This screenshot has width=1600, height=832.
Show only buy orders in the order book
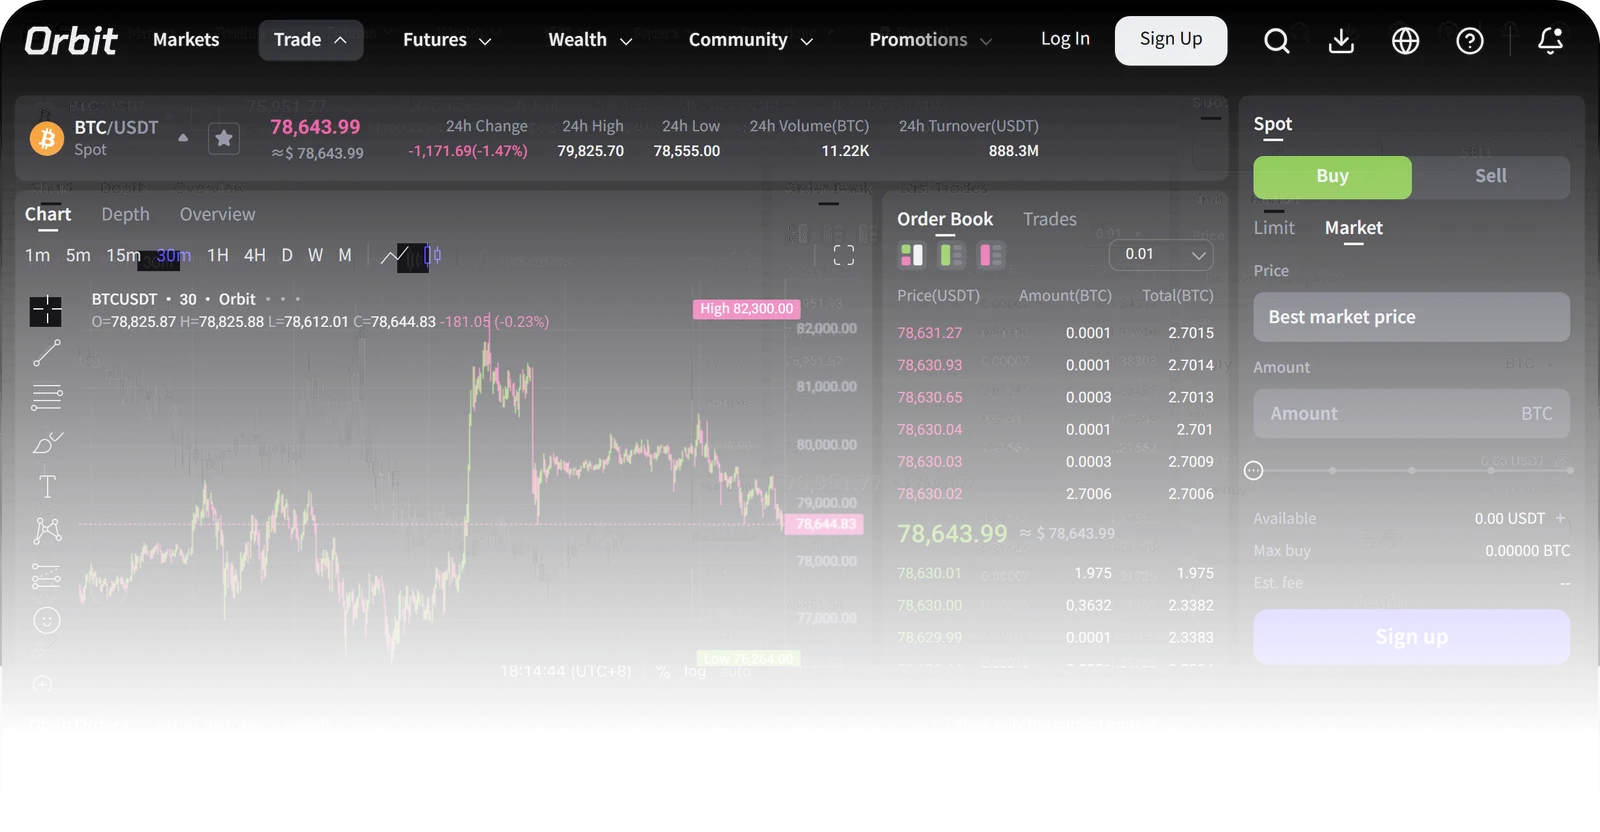click(951, 255)
